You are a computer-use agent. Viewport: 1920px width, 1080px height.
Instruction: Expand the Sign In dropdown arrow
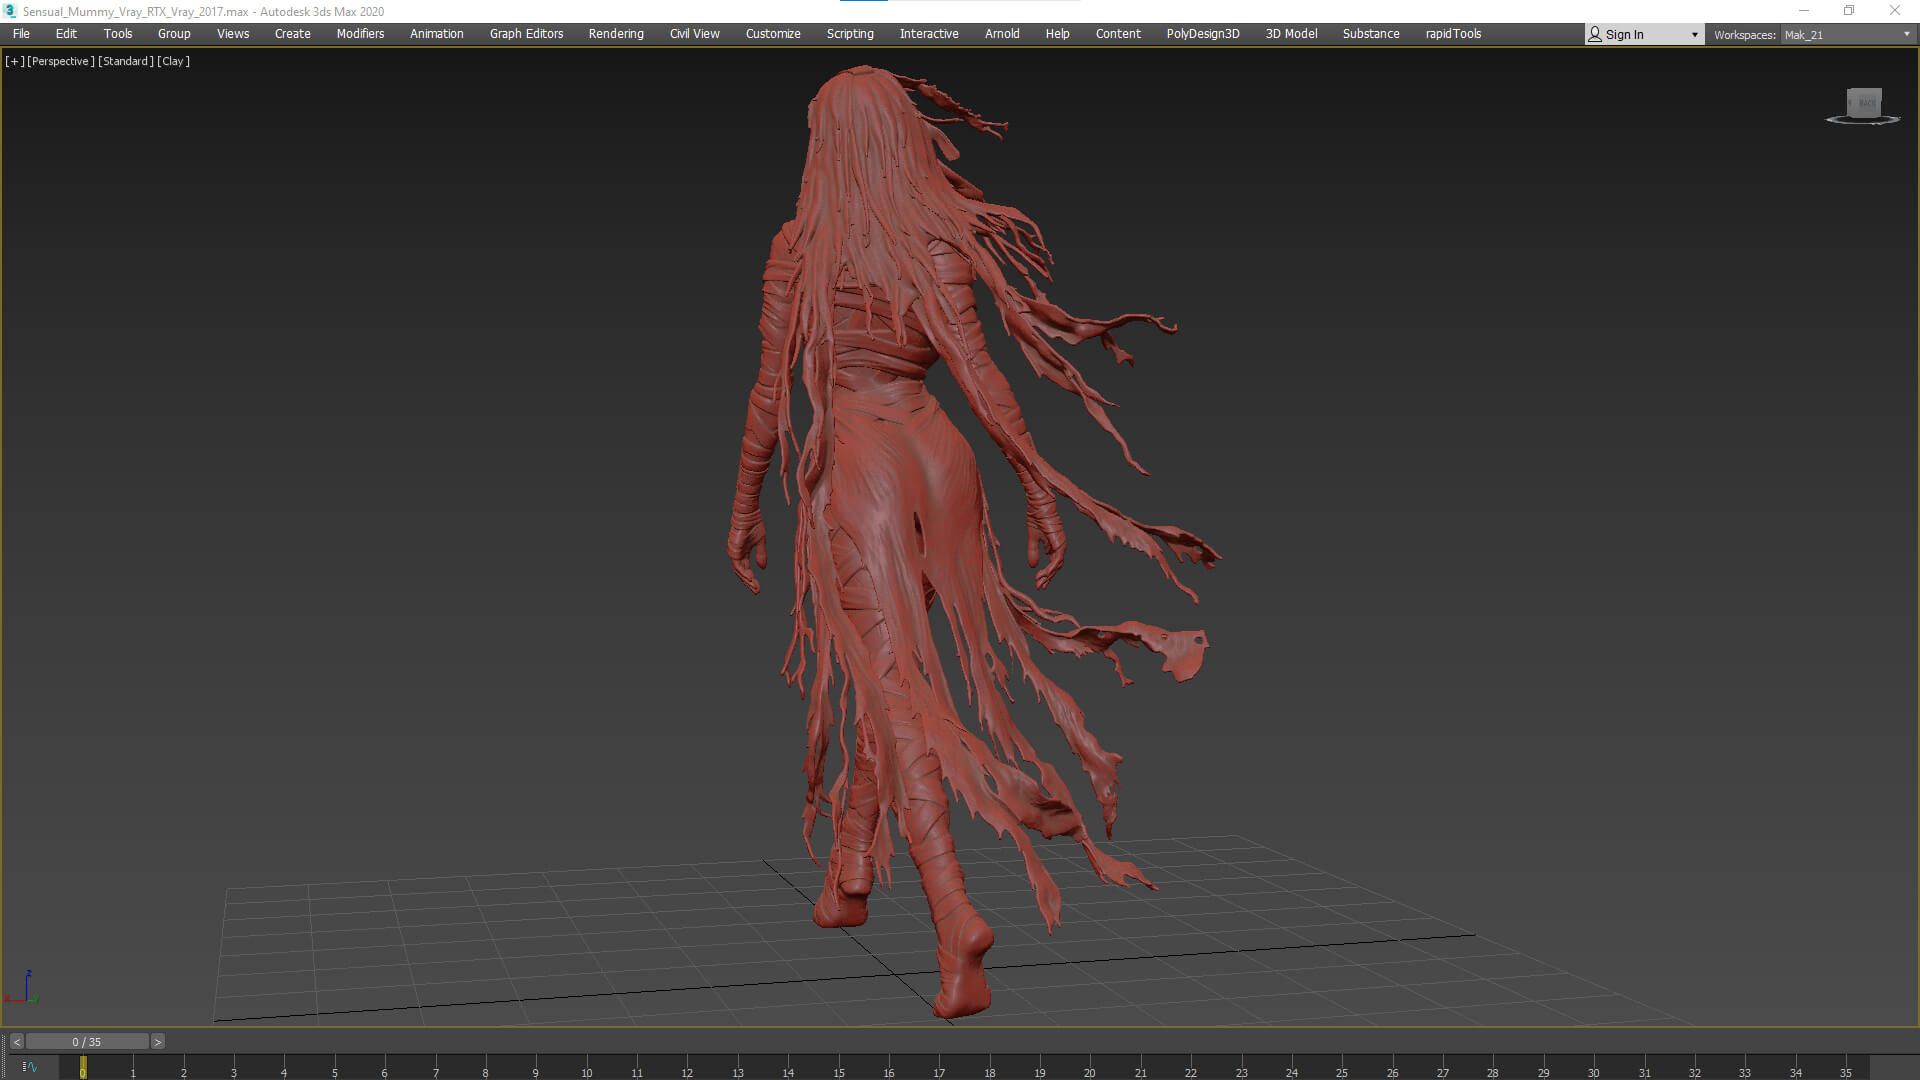(1695, 35)
